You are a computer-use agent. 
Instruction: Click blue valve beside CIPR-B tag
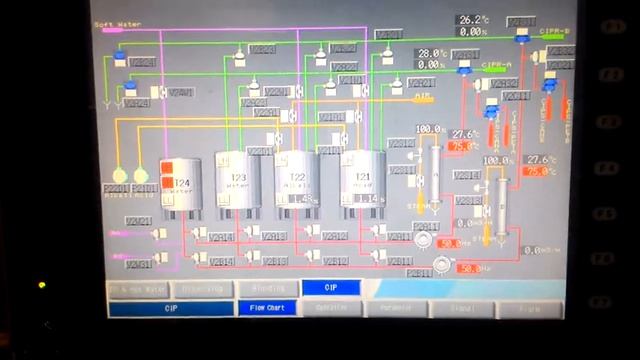click(522, 36)
